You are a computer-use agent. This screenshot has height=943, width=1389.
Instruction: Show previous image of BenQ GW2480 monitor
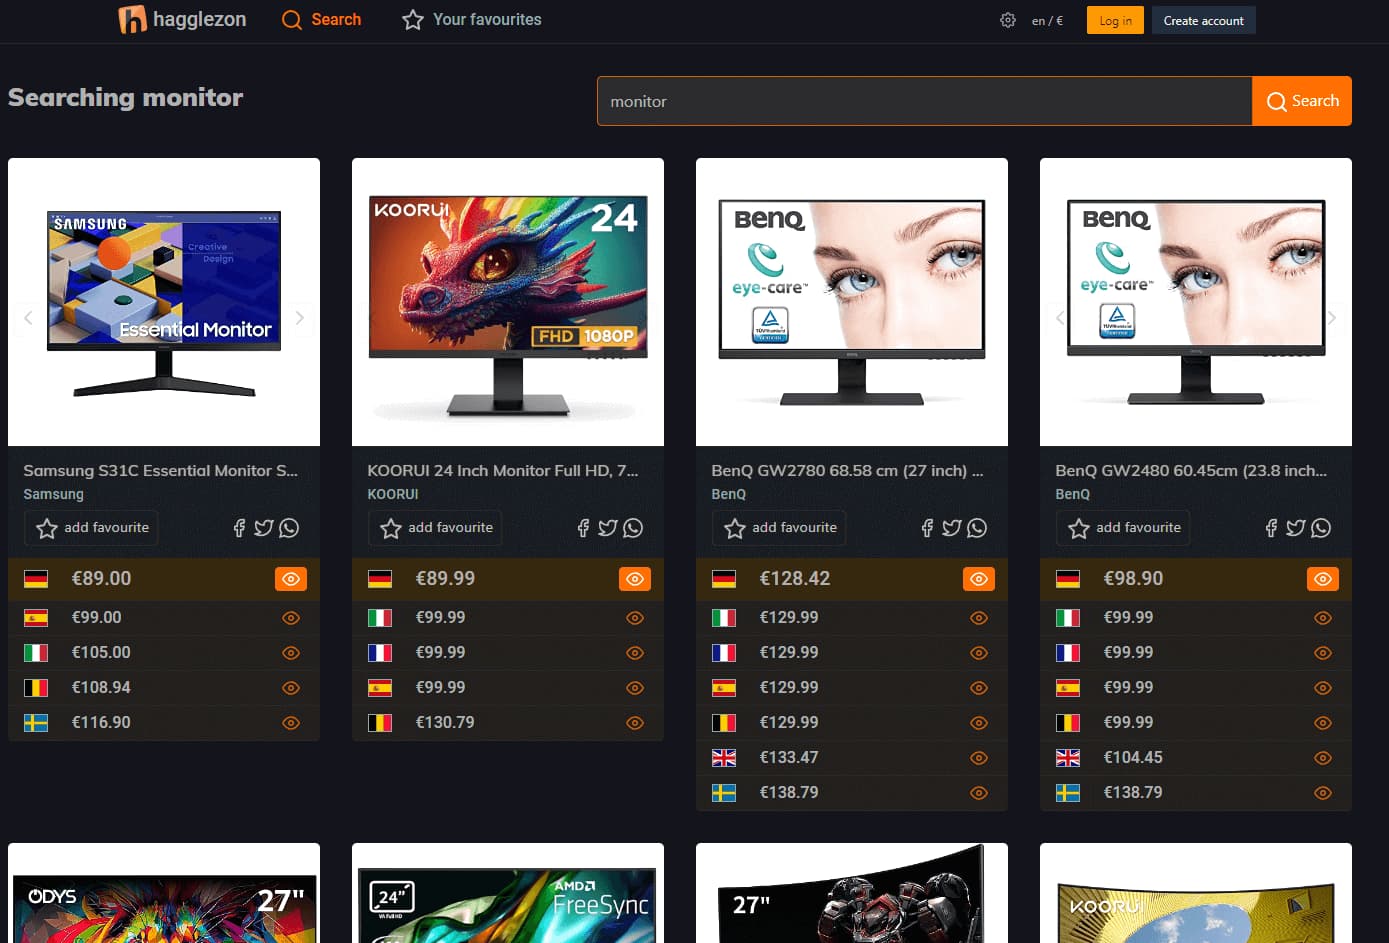pos(1060,318)
